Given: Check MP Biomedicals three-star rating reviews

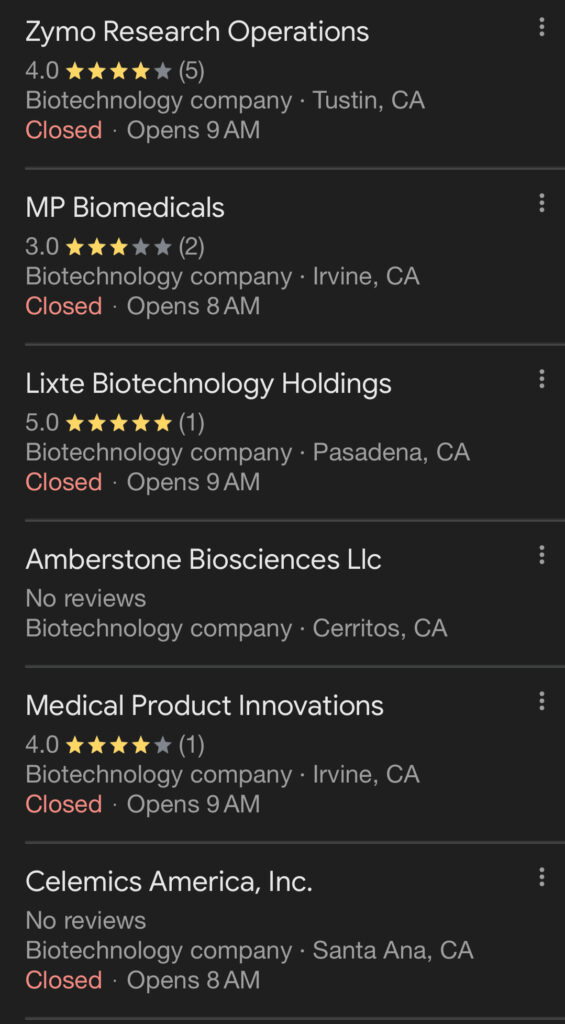Looking at the screenshot, I should coord(115,247).
